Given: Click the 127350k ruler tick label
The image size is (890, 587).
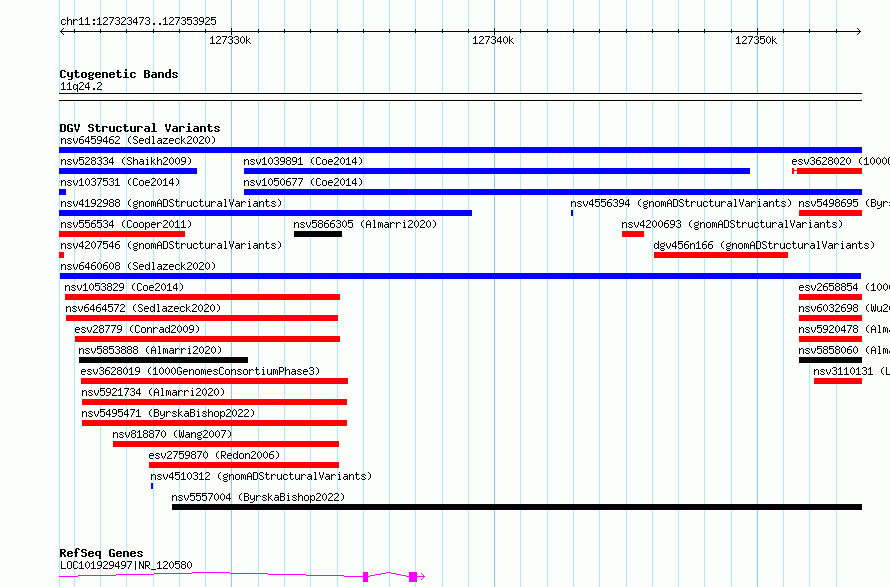Looking at the screenshot, I should 756,40.
